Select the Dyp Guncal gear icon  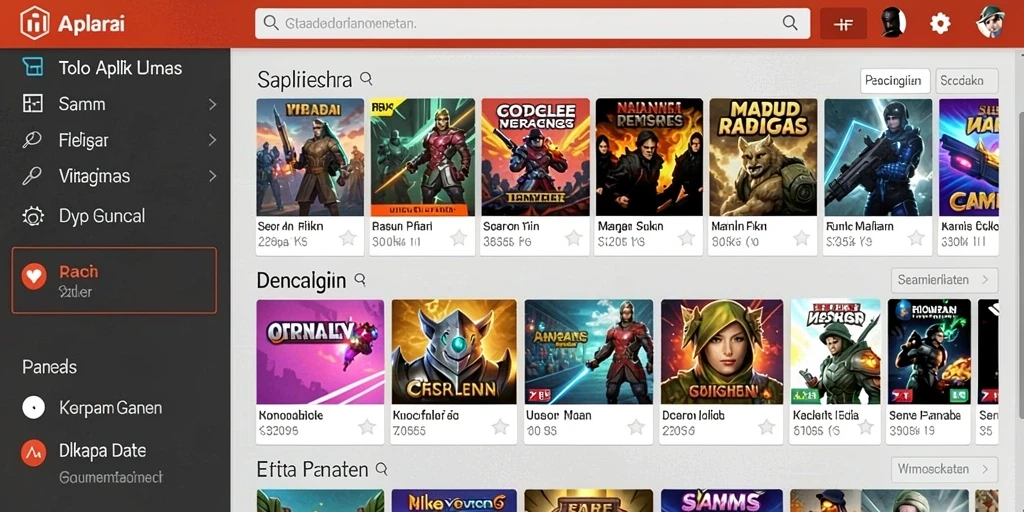click(33, 216)
